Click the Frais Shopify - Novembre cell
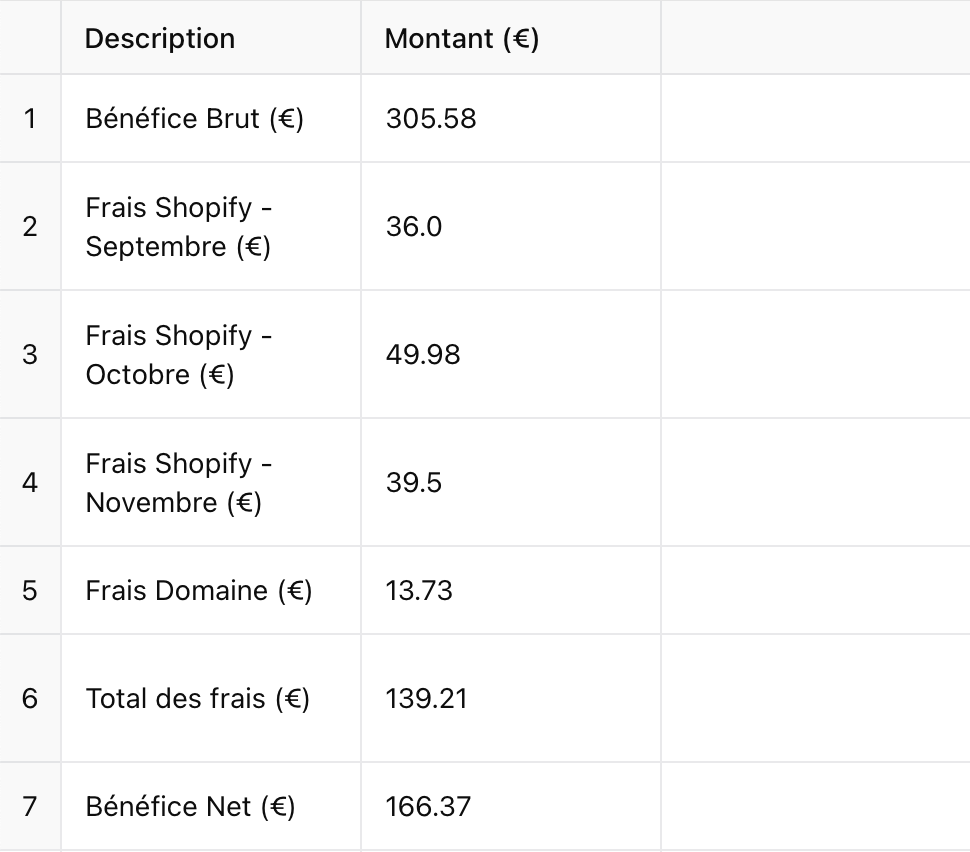 (x=180, y=483)
